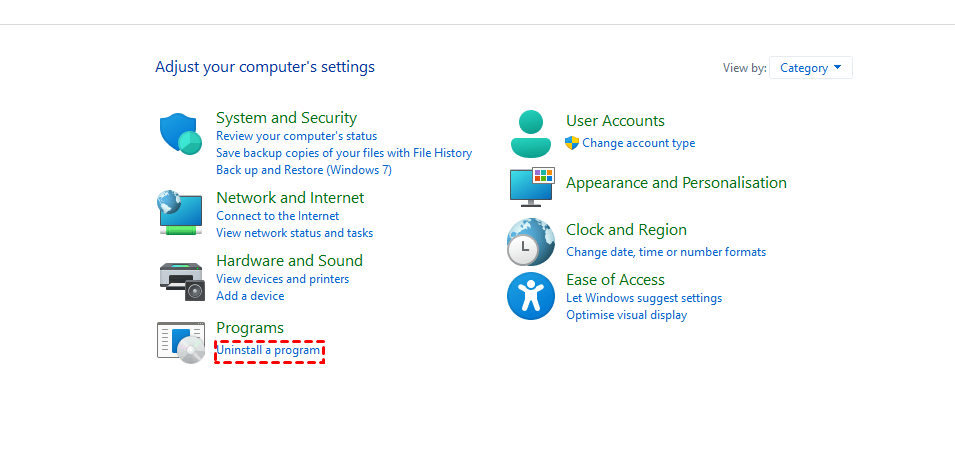Click Connect to the Internet link
The height and width of the screenshot is (463, 955).
pos(277,216)
